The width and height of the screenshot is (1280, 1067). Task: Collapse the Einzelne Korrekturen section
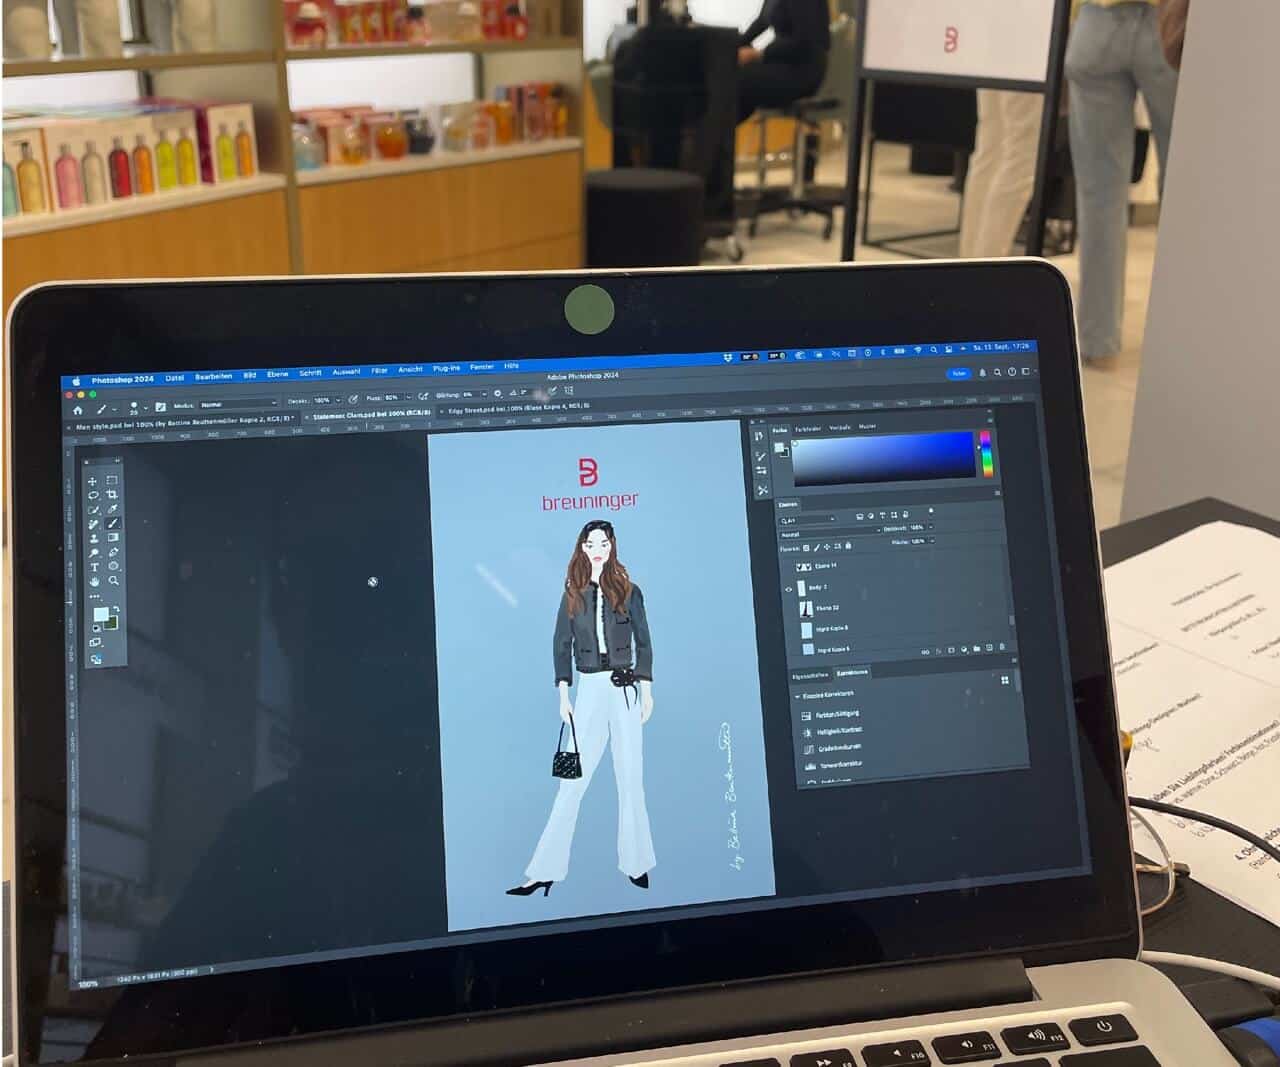tap(797, 695)
